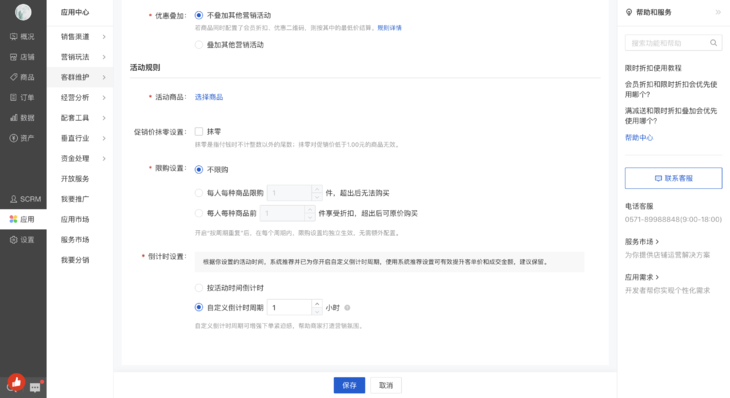Select 按活动时间倒计时 radio option
The image size is (730, 398).
(x=199, y=288)
